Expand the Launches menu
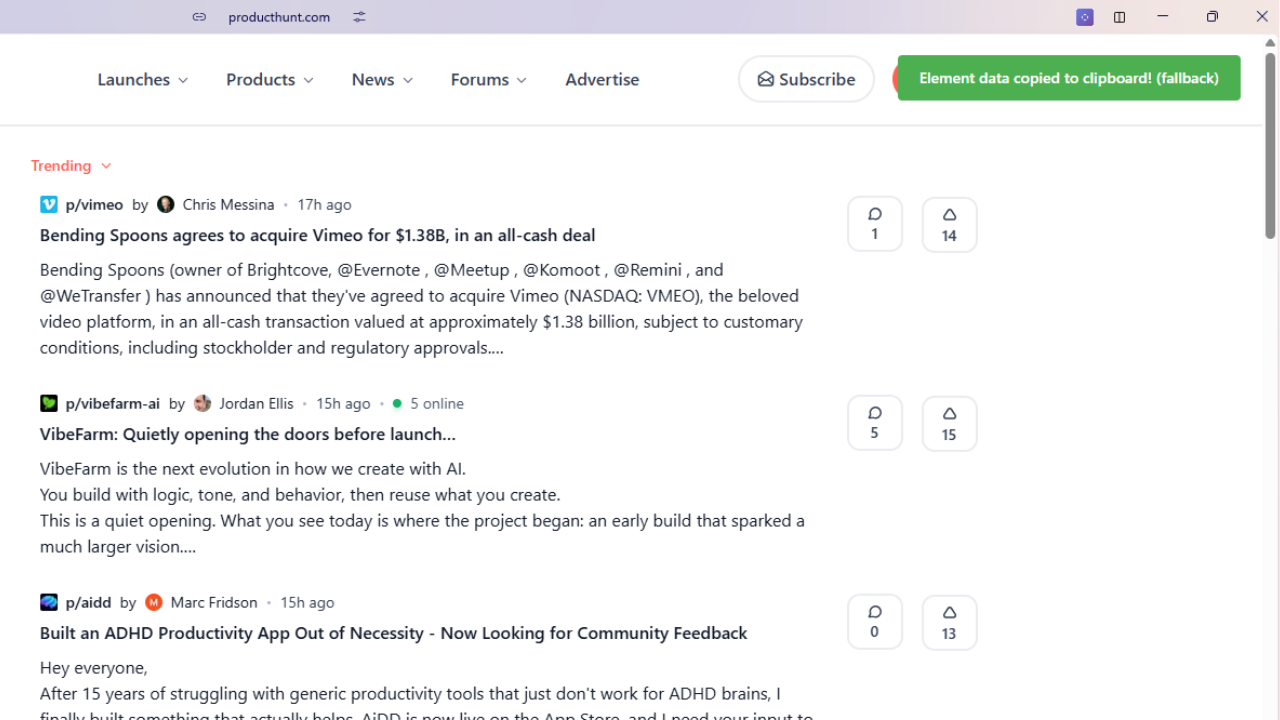Viewport: 1280px width, 720px height. coord(143,79)
